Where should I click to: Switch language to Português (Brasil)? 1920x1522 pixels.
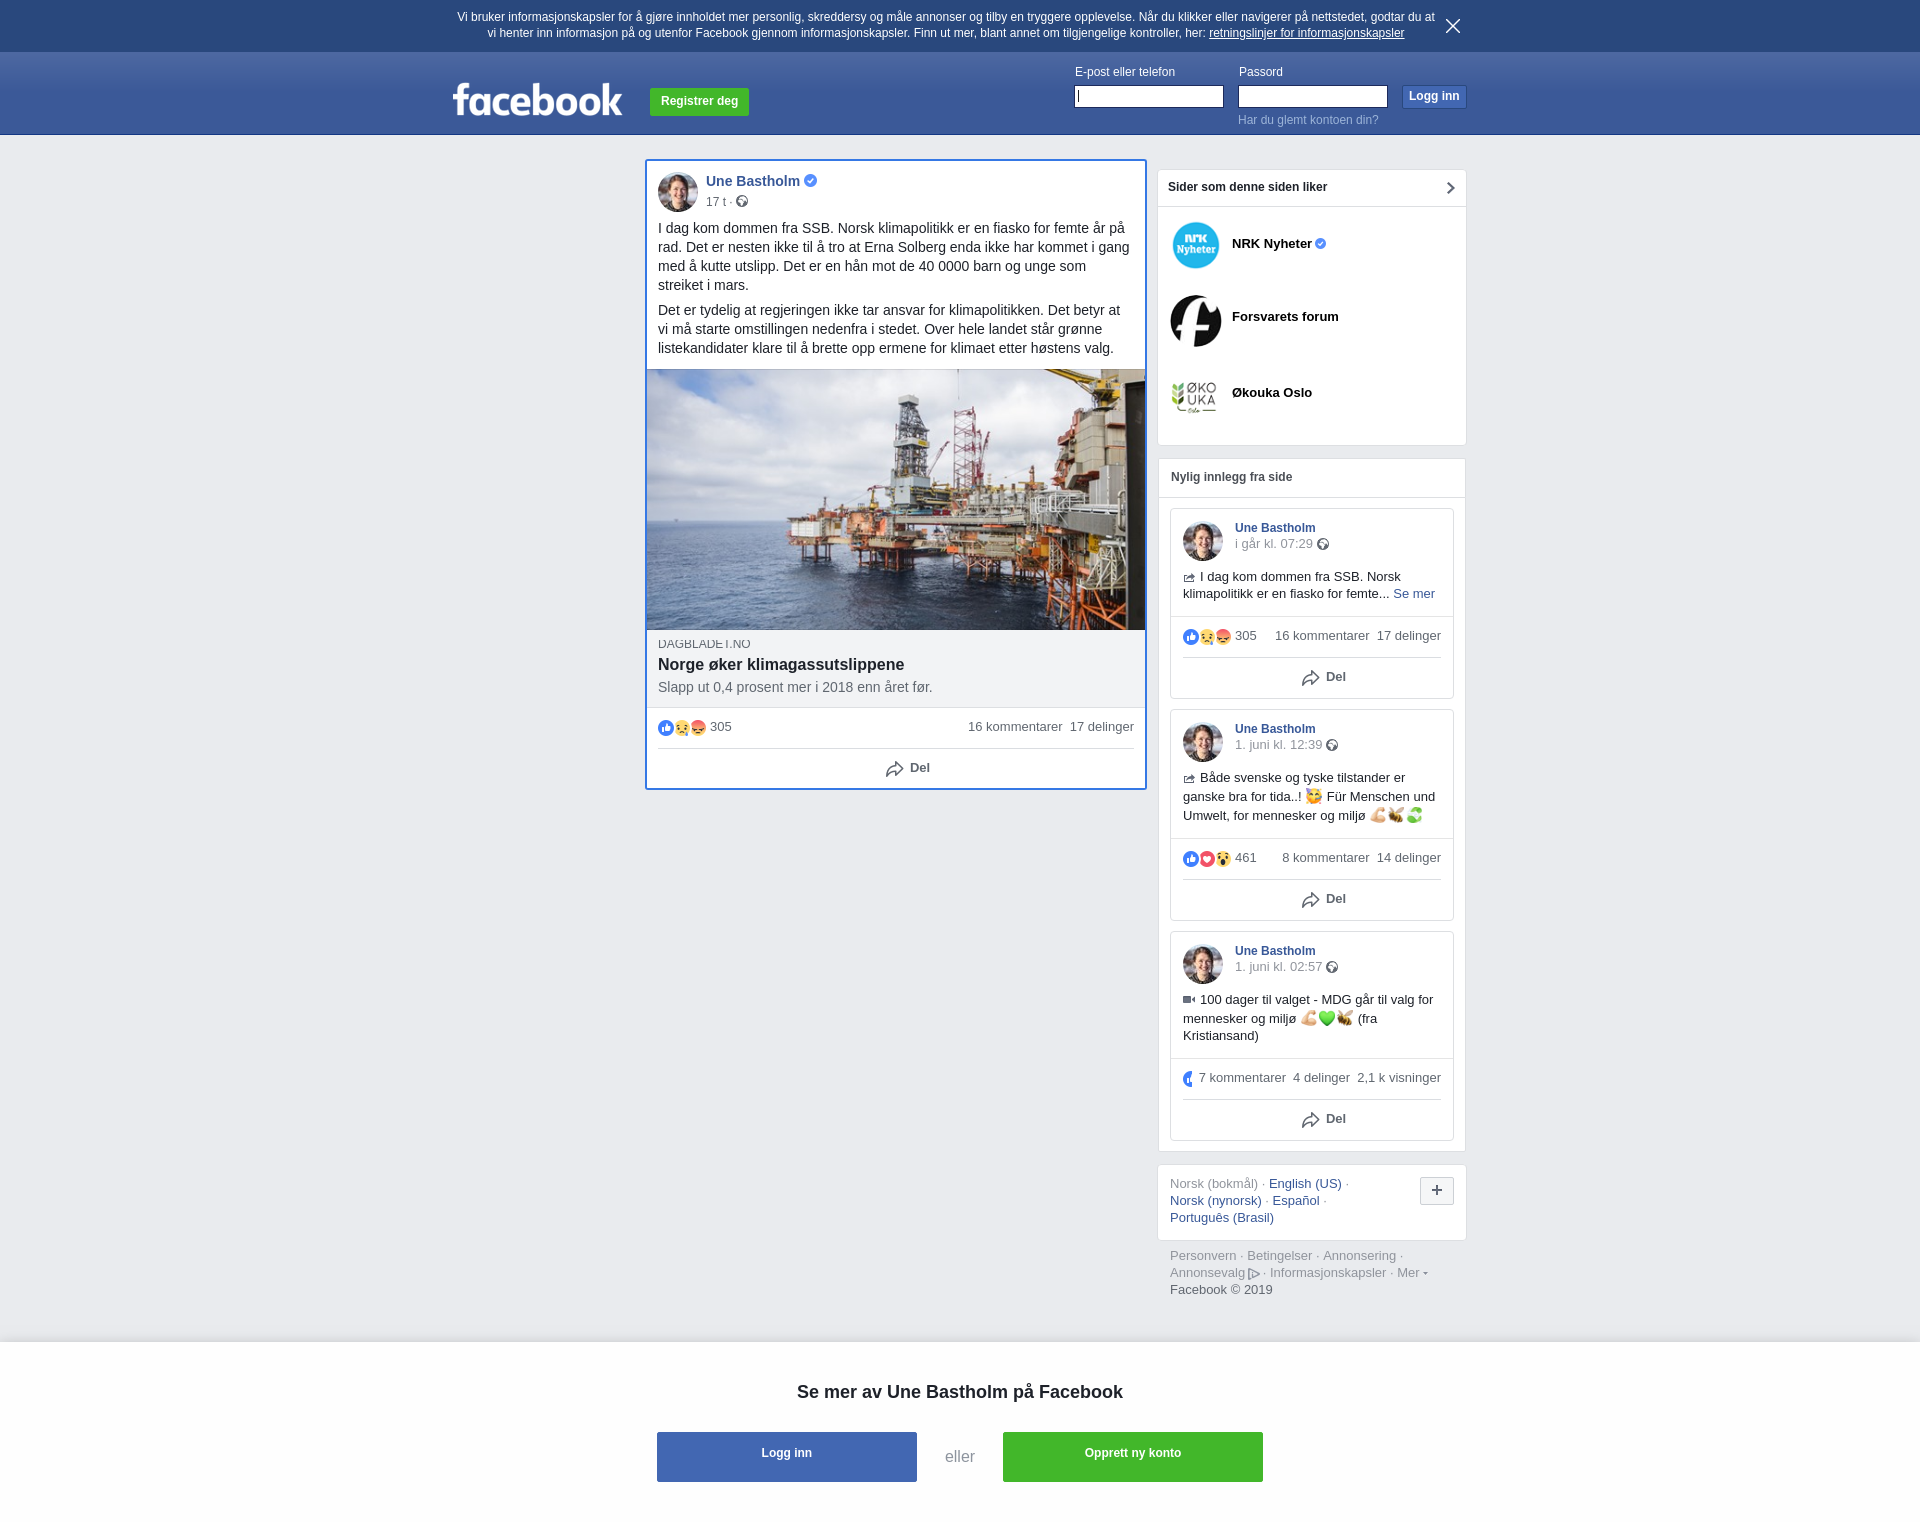pyautogui.click(x=1222, y=1218)
